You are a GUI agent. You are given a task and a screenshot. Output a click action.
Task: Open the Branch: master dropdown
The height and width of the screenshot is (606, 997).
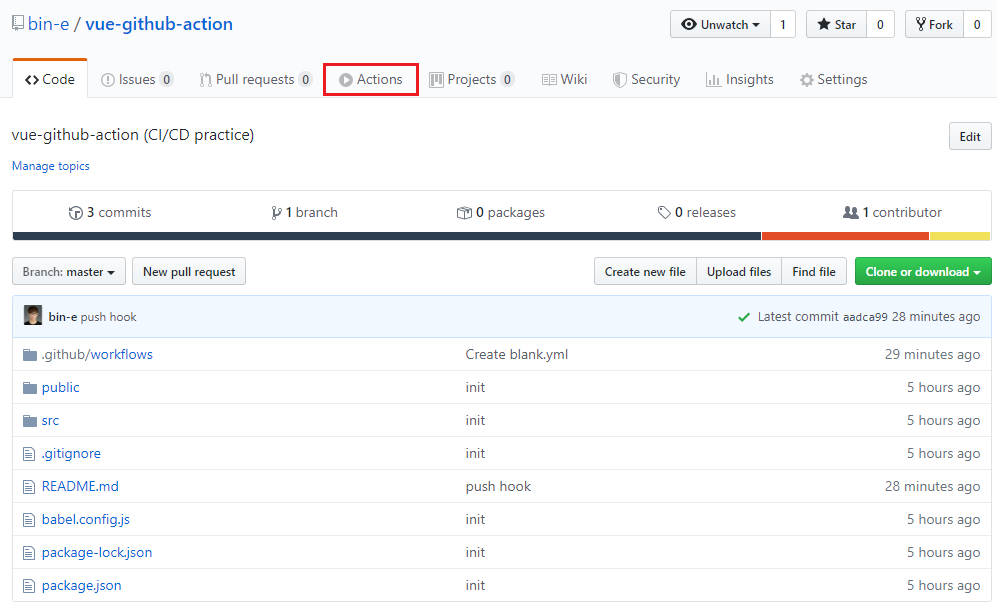click(x=69, y=272)
